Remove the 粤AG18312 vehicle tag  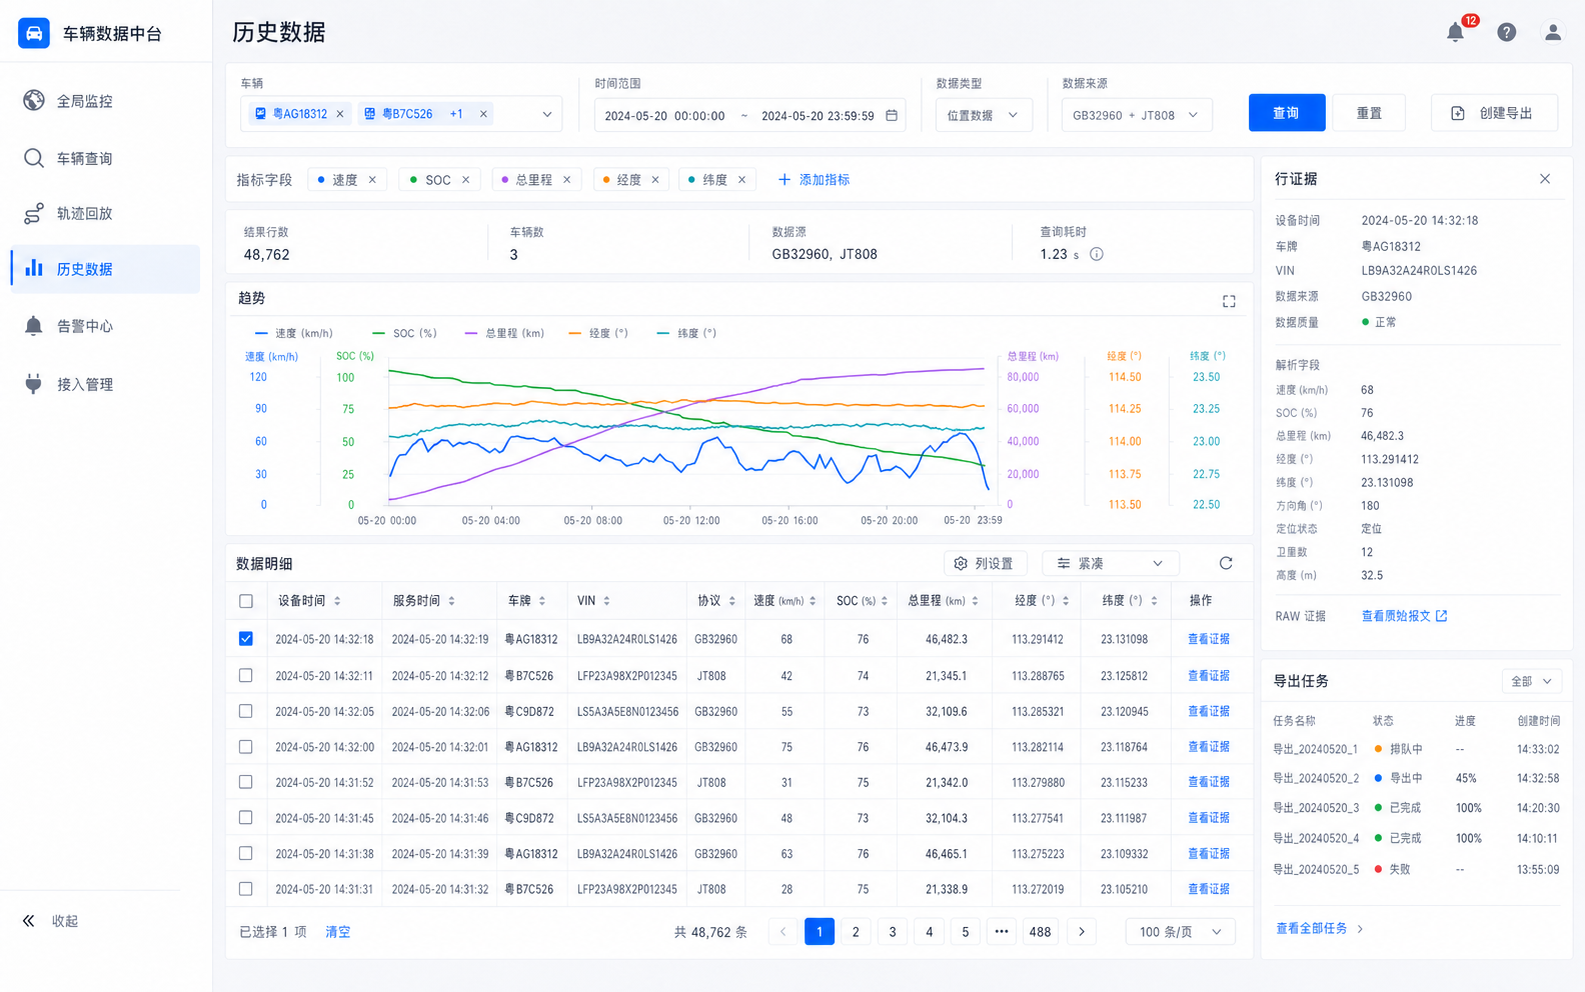tap(340, 114)
